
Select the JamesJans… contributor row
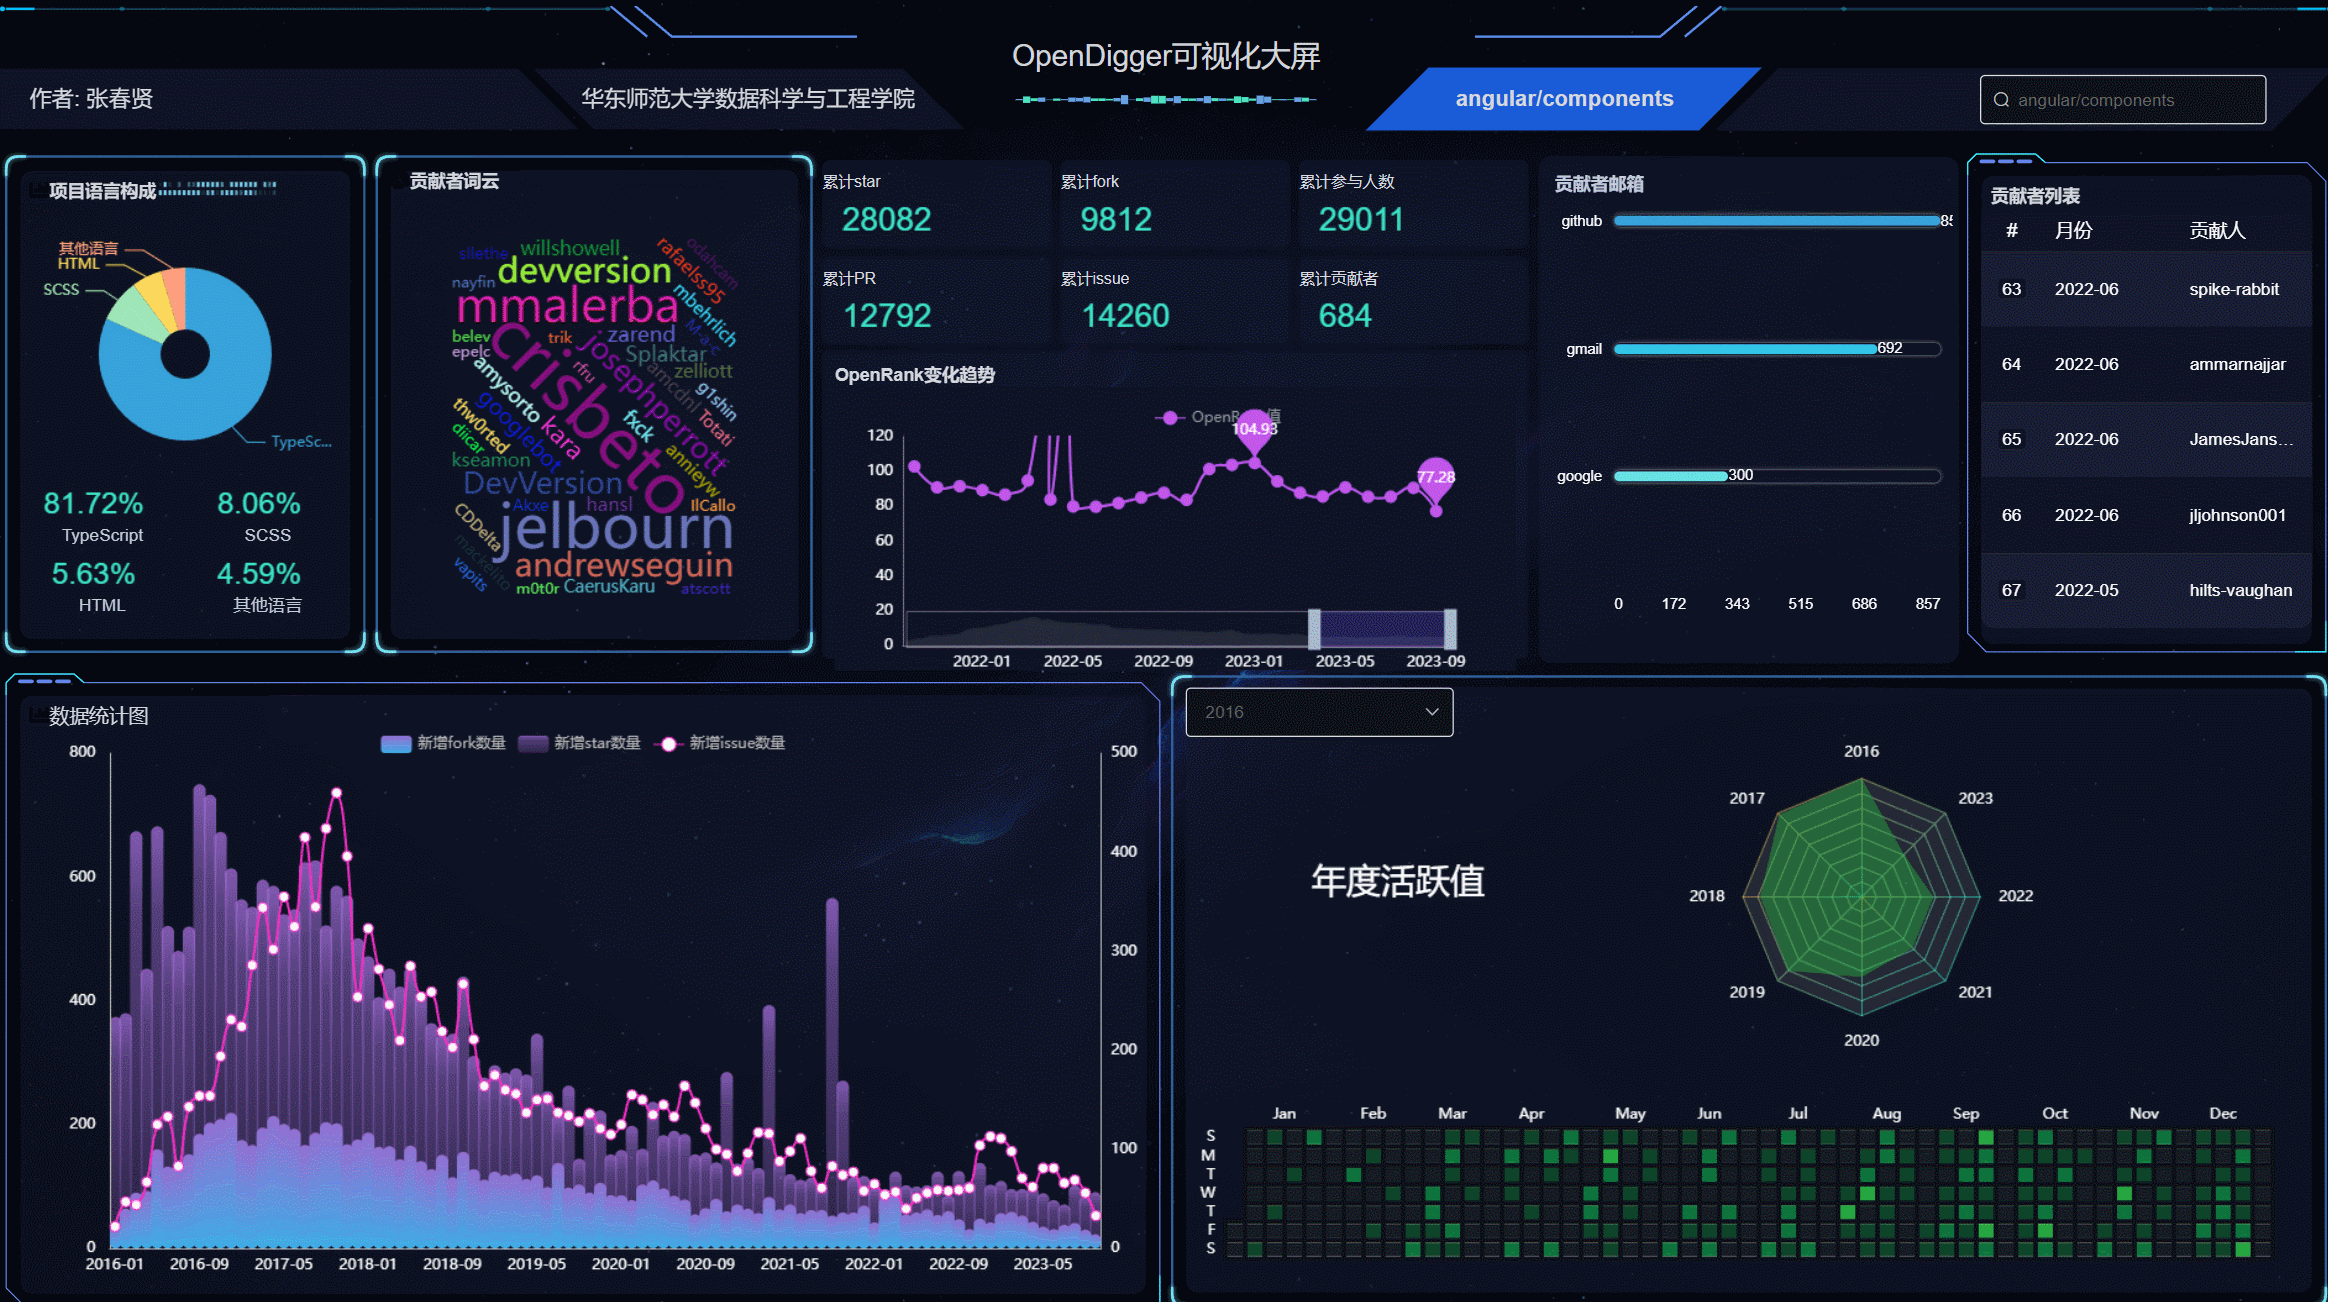pyautogui.click(x=2146, y=439)
